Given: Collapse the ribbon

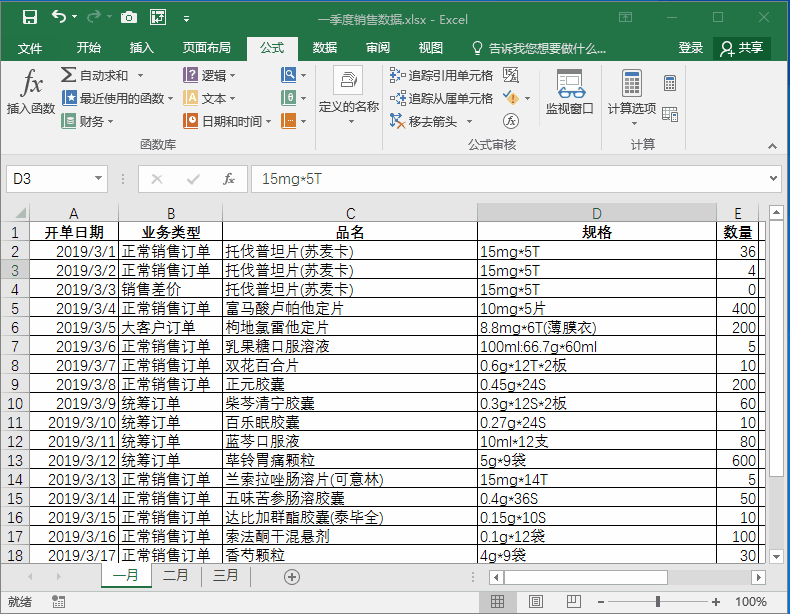Looking at the screenshot, I should coord(772,146).
